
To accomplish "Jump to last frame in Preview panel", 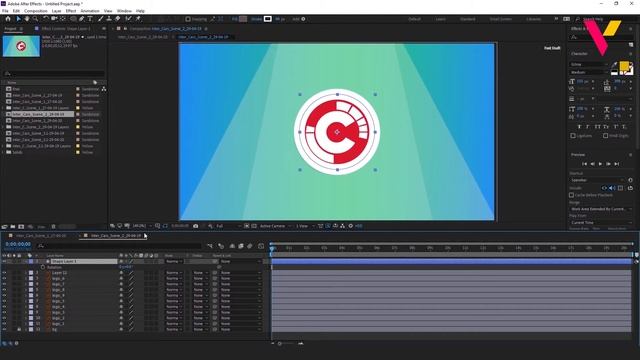I will tap(617, 164).
